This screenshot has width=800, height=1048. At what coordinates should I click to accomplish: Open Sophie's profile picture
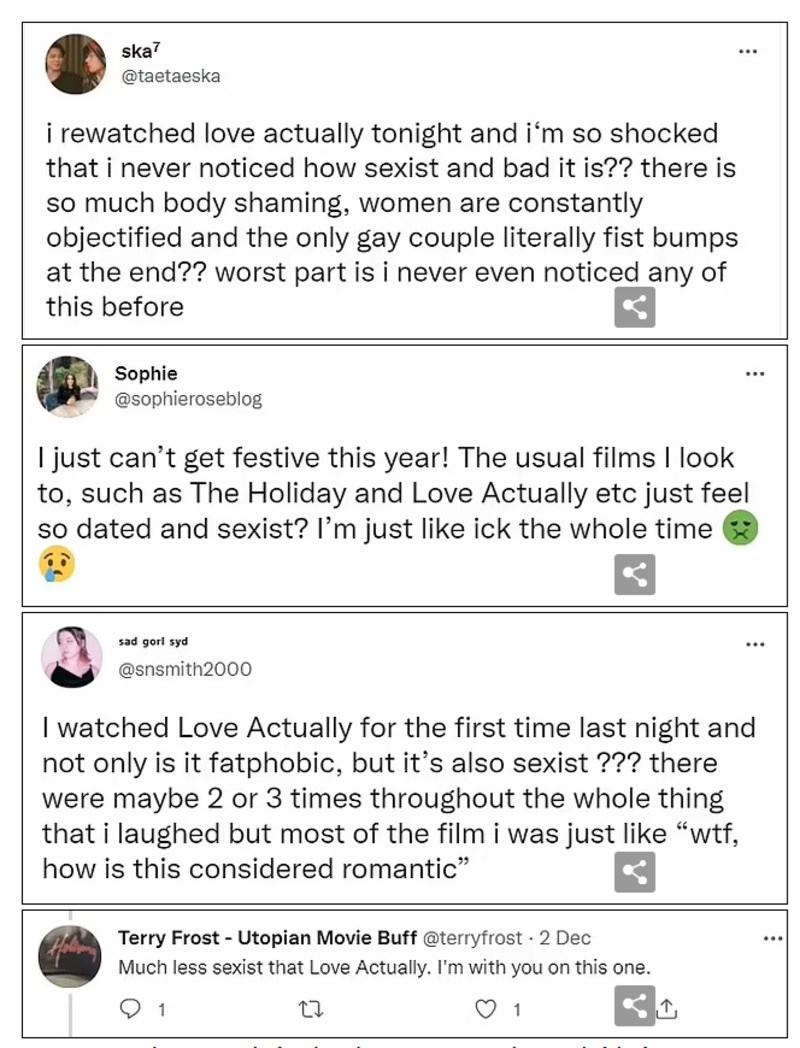[68, 386]
